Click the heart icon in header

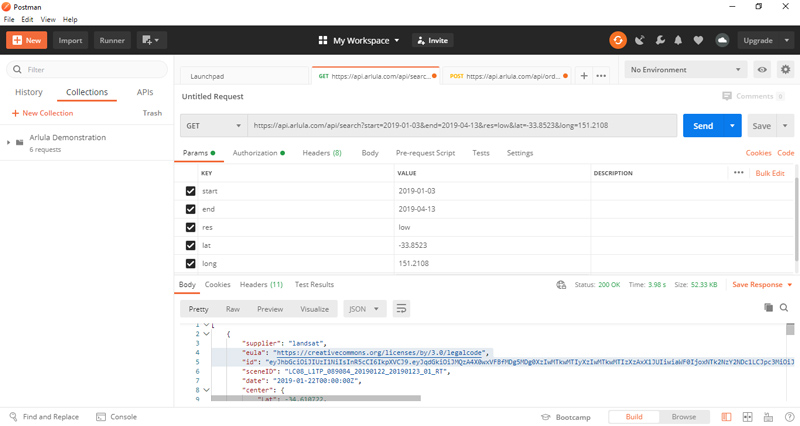coord(698,40)
